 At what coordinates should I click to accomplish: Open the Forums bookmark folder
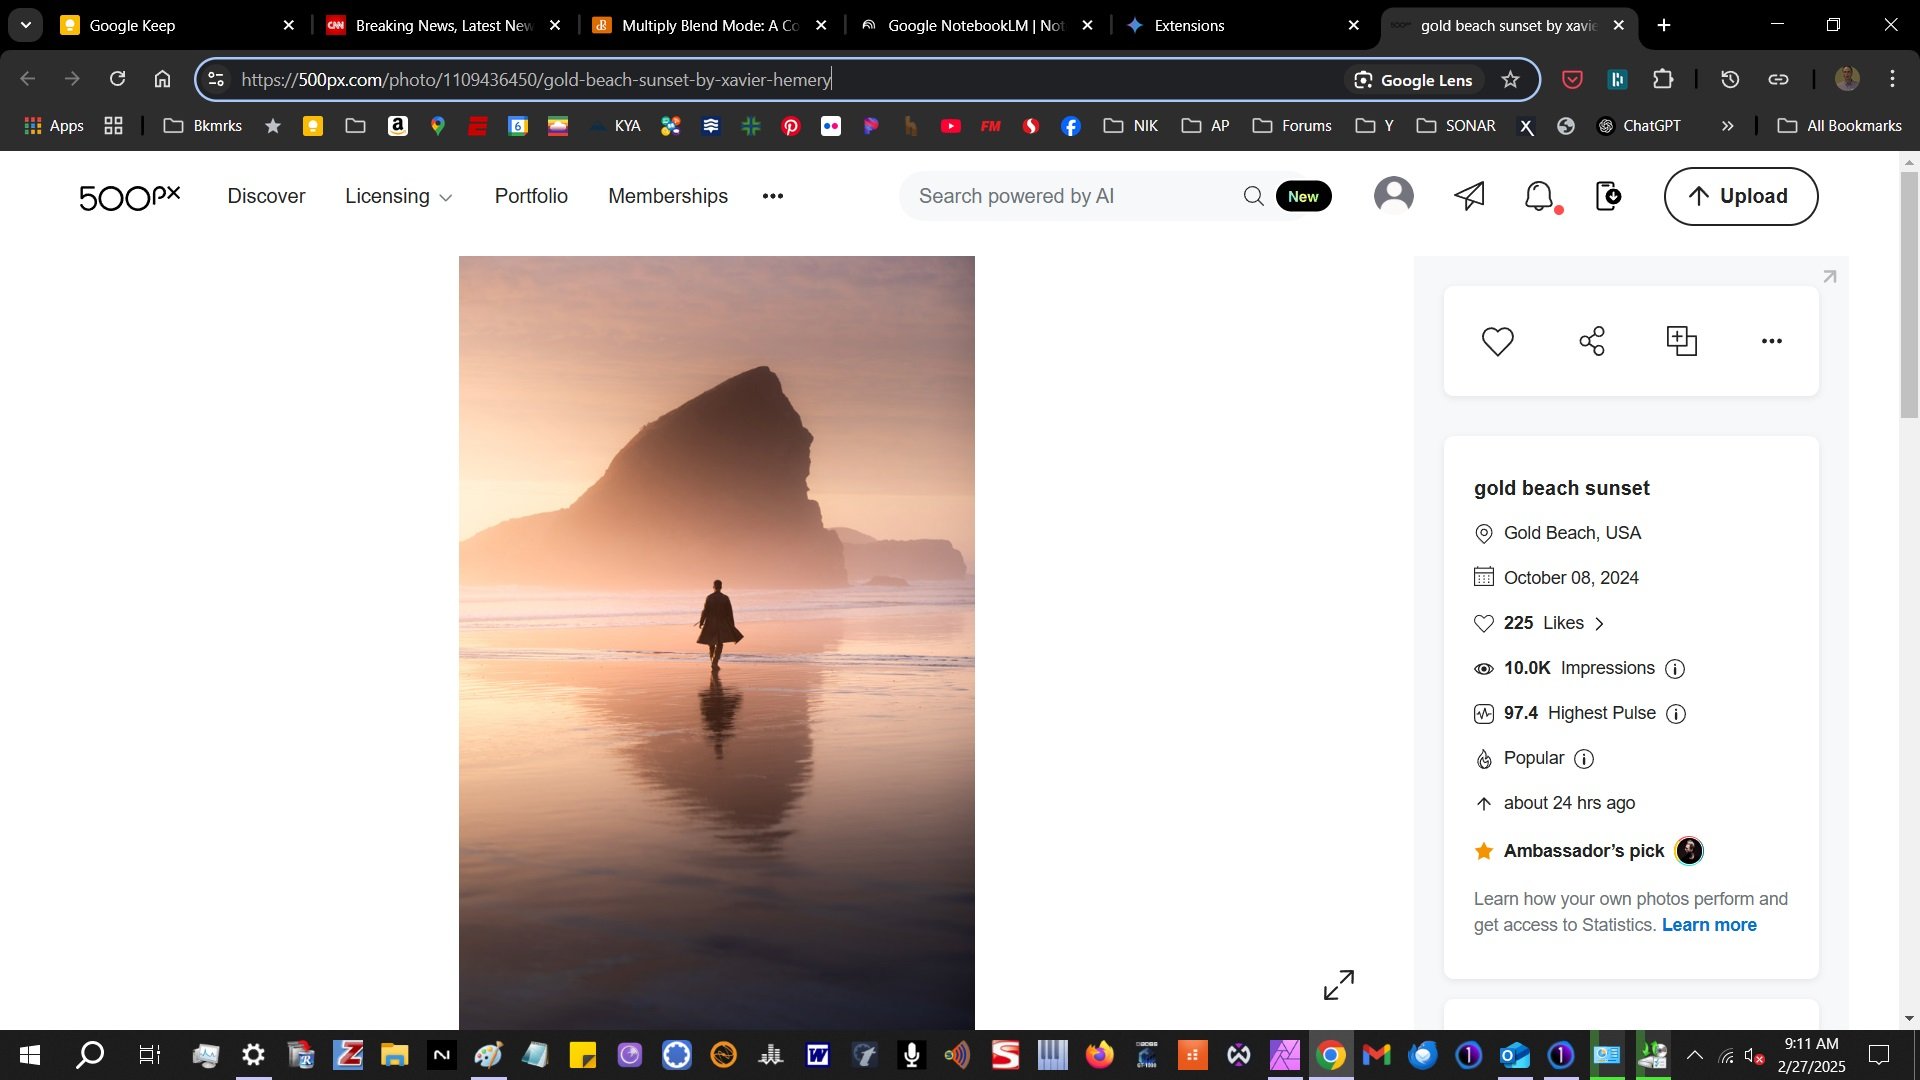point(1292,126)
